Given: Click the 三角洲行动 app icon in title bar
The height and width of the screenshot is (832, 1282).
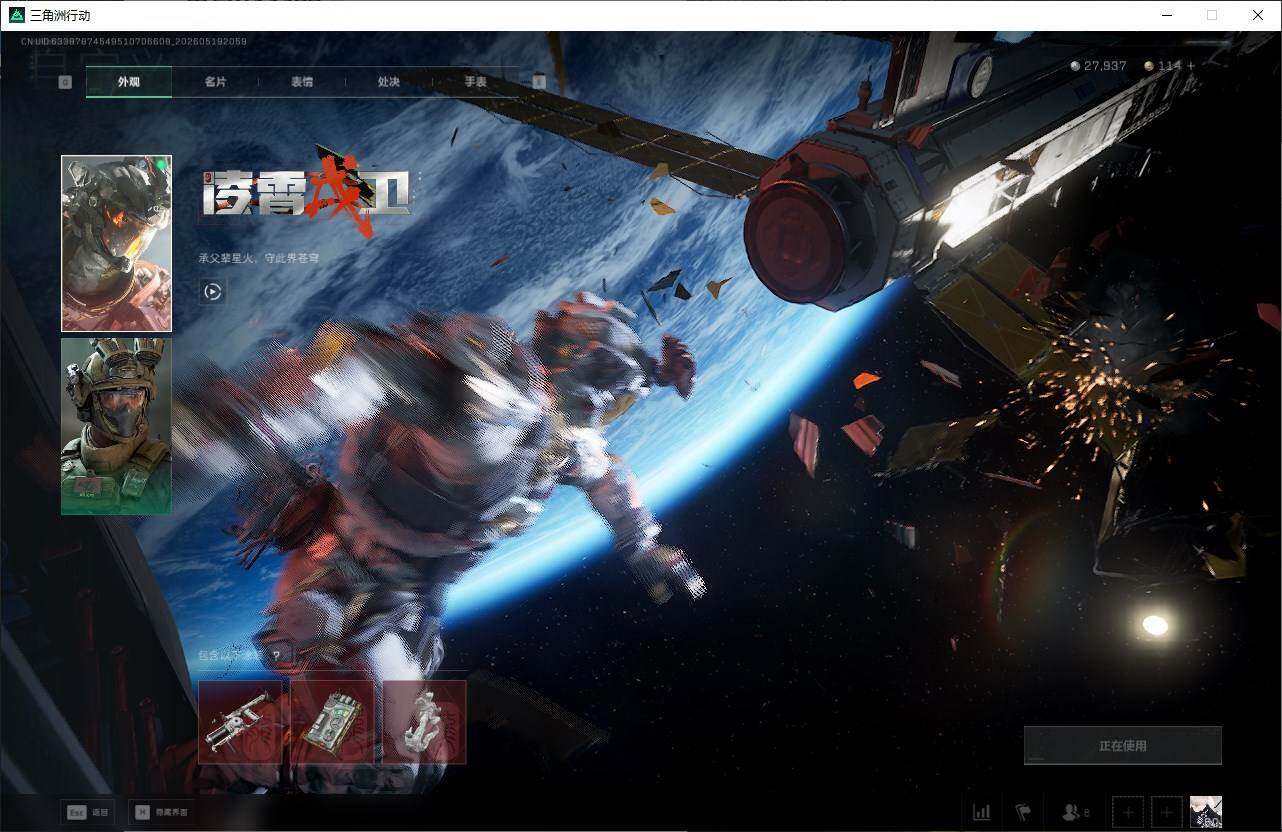Looking at the screenshot, I should pyautogui.click(x=16, y=15).
